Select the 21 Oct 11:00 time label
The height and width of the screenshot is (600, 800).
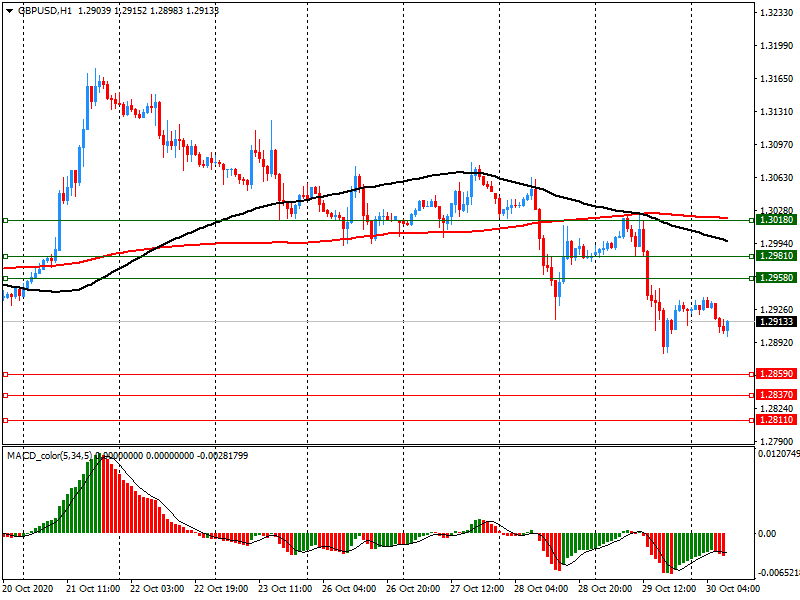tap(93, 588)
